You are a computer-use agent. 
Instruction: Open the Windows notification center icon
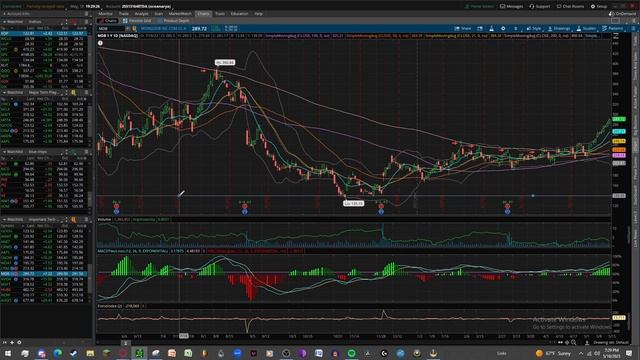pyautogui.click(x=629, y=353)
